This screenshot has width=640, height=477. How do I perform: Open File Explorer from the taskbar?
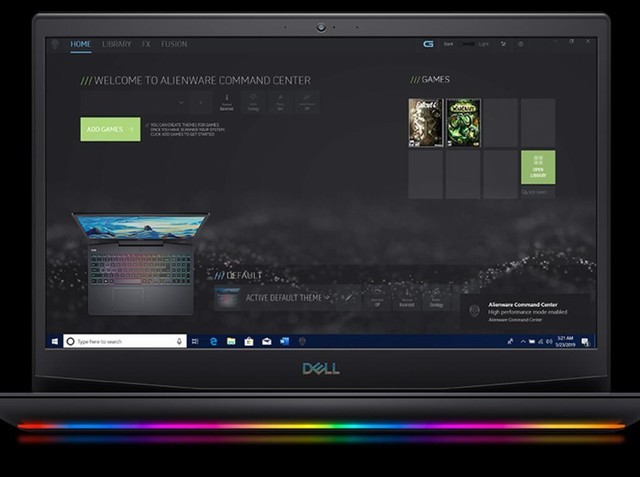231,342
